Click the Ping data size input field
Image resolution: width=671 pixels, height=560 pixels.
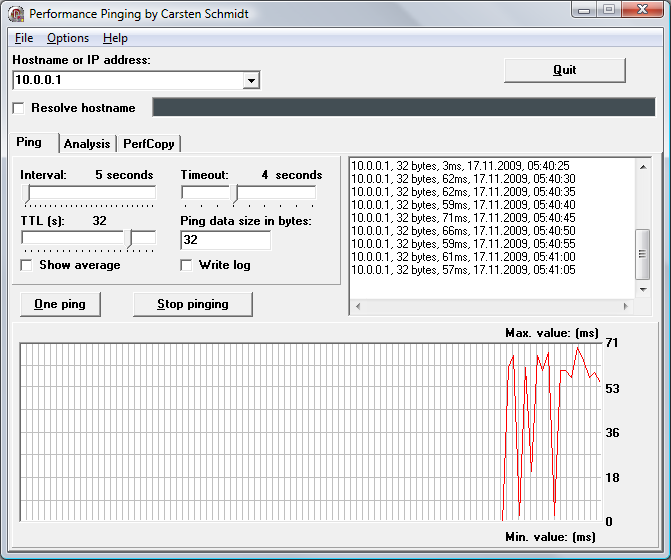pos(226,240)
